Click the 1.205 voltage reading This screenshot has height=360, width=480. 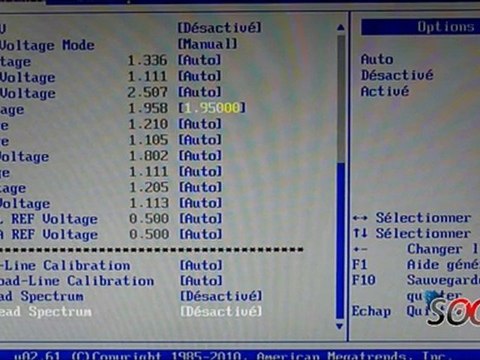[149, 187]
